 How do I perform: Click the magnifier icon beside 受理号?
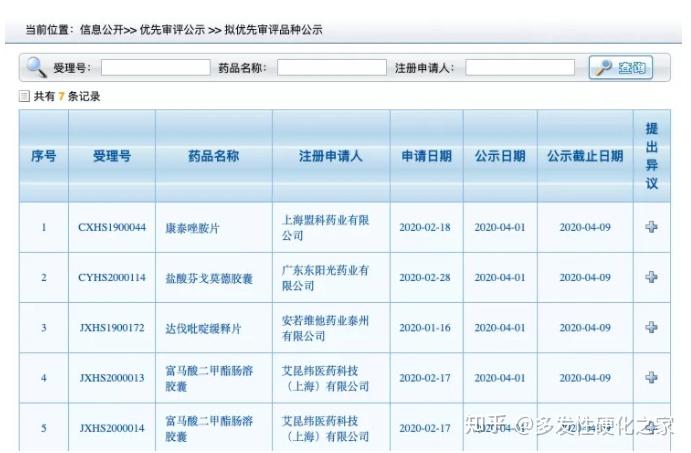[36, 67]
